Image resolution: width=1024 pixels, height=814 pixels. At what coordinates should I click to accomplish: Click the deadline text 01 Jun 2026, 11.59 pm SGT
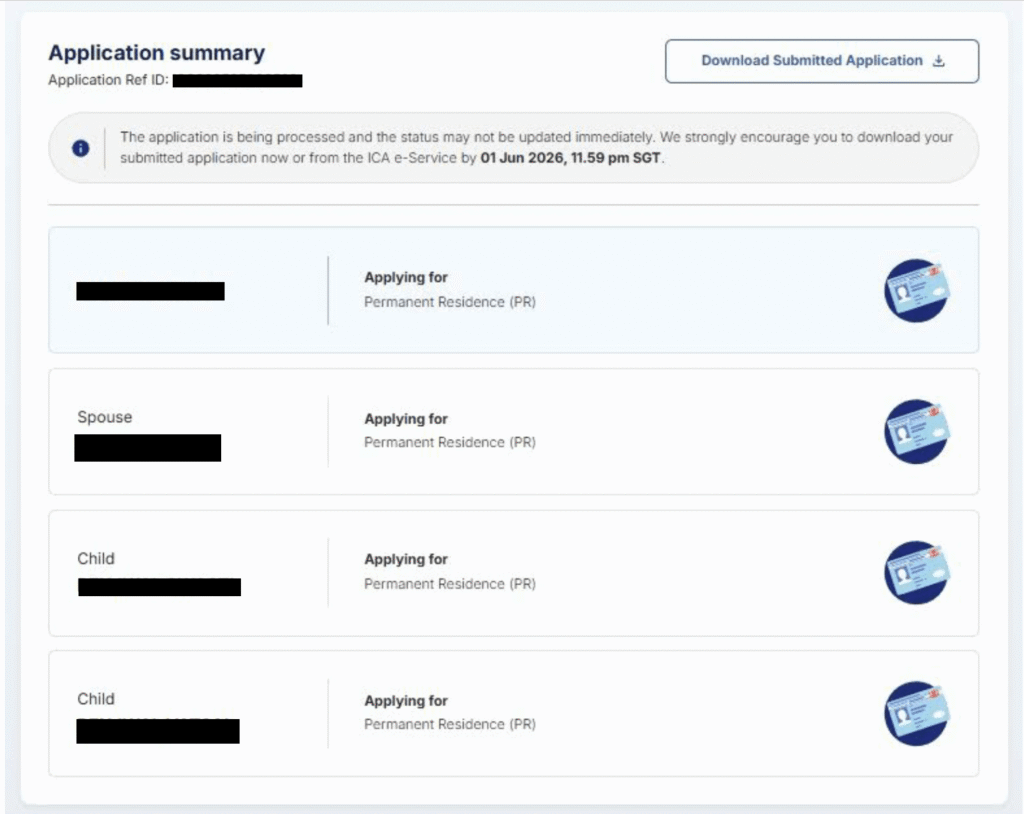click(570, 158)
